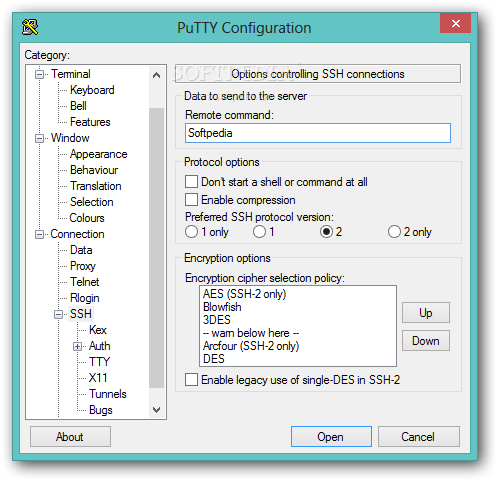The image size is (498, 481).
Task: Select the Terminal category label
Action: click(x=71, y=74)
